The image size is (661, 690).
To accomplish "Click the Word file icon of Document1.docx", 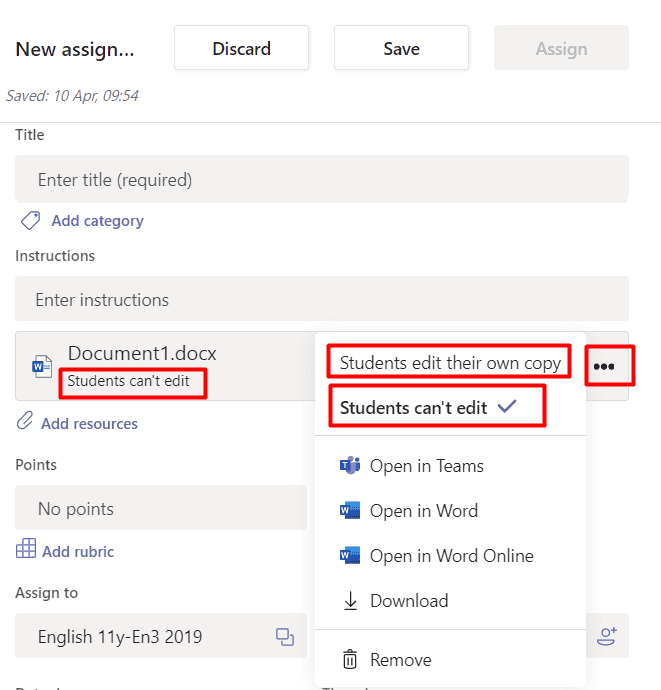I will pos(42,366).
